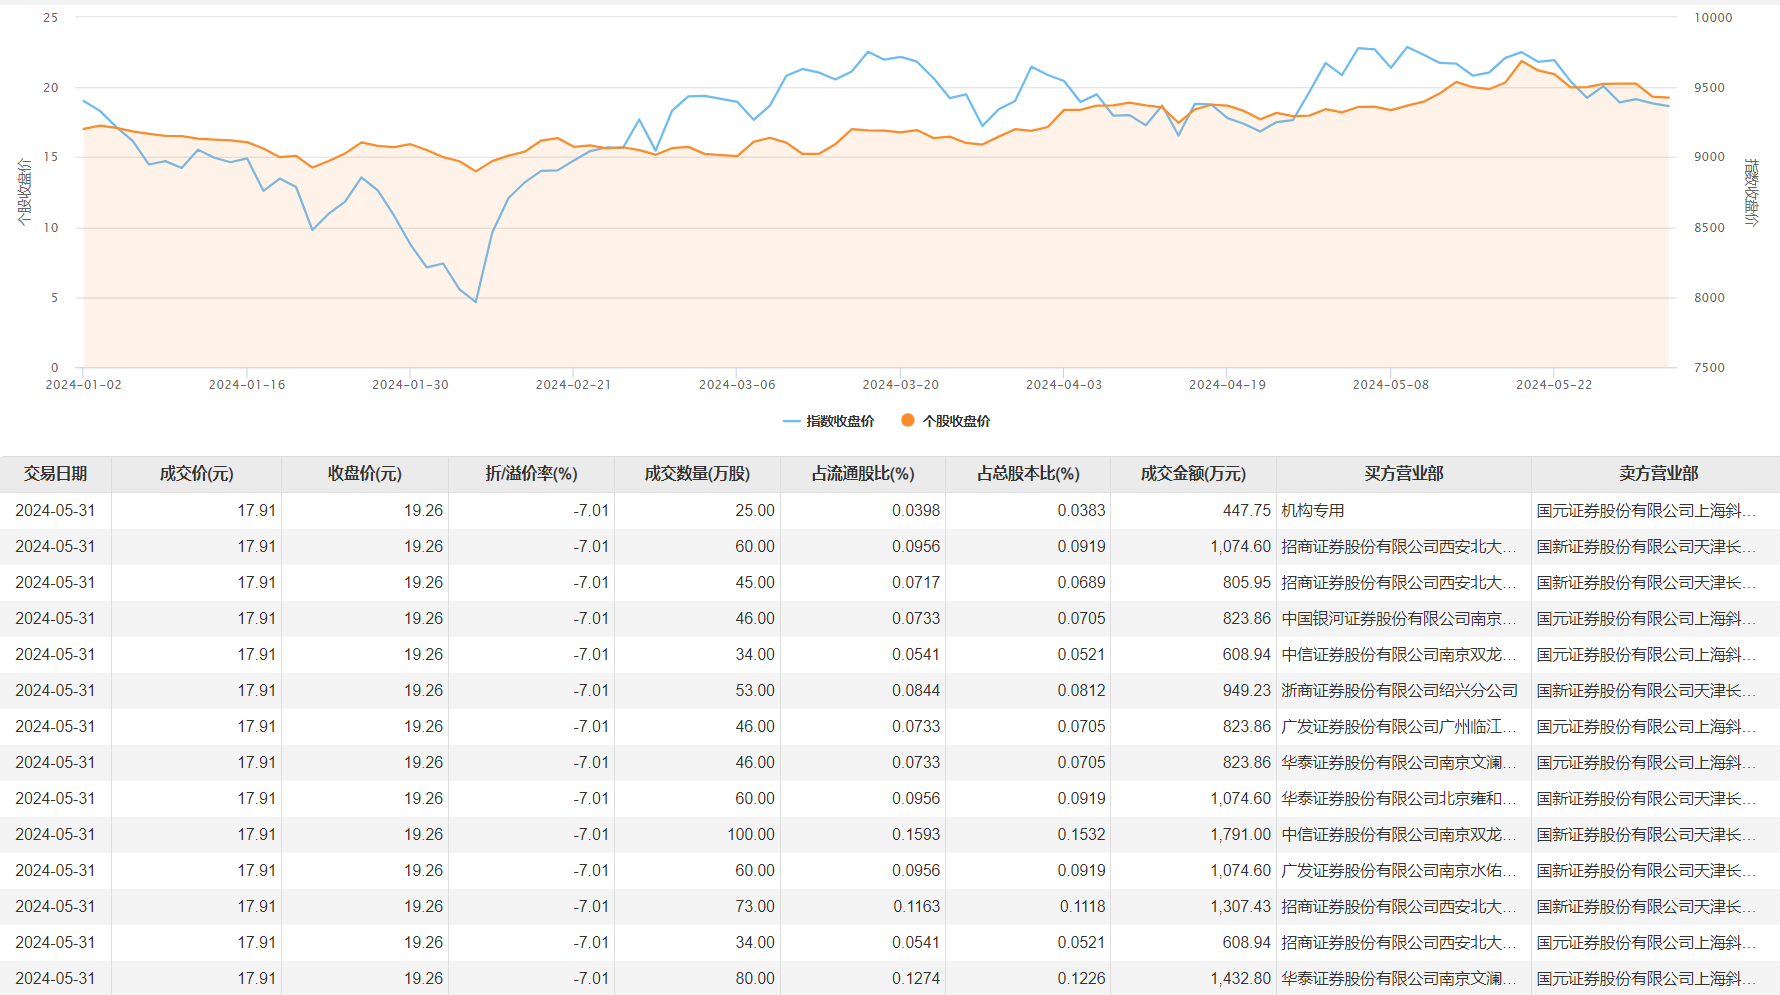Screen dimensions: 1780x995
Task: Toggle the 指数收盘价 legend series
Action: coord(839,421)
